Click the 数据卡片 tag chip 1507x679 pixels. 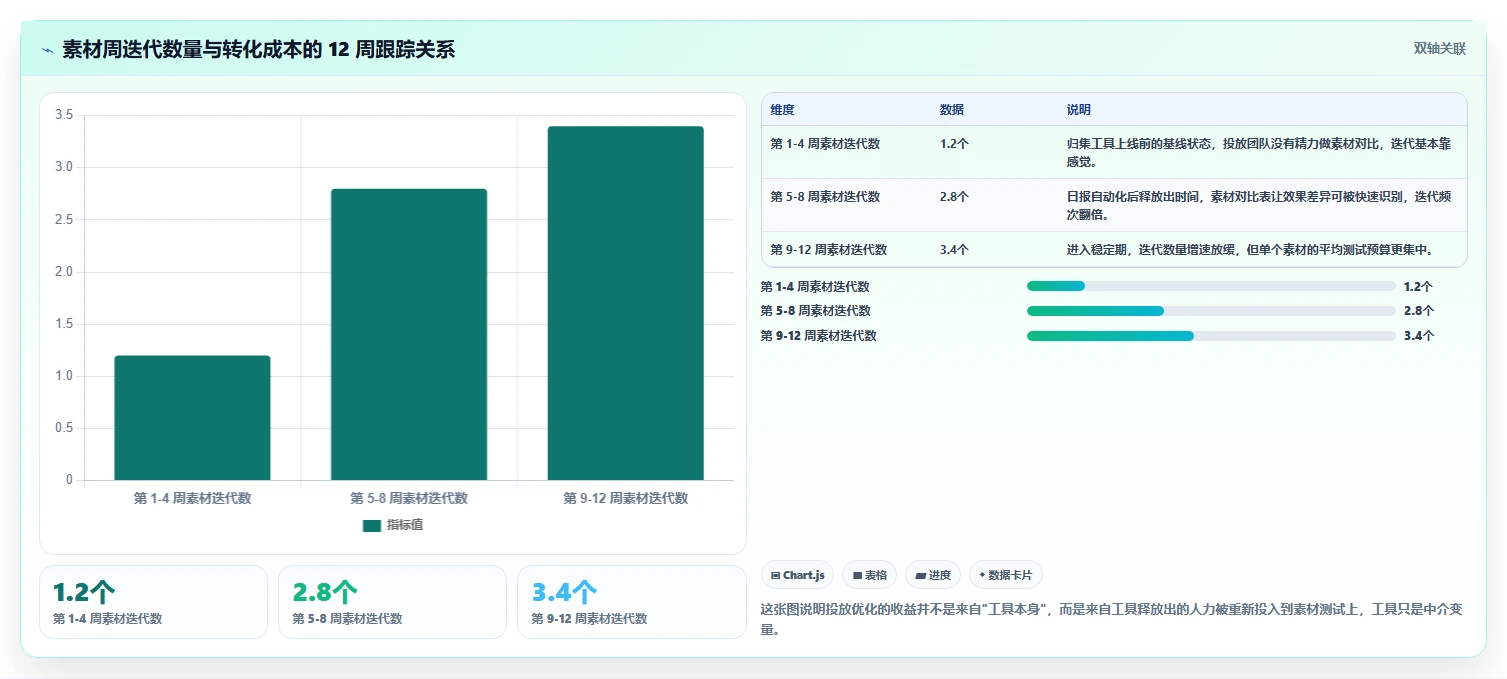1006,575
